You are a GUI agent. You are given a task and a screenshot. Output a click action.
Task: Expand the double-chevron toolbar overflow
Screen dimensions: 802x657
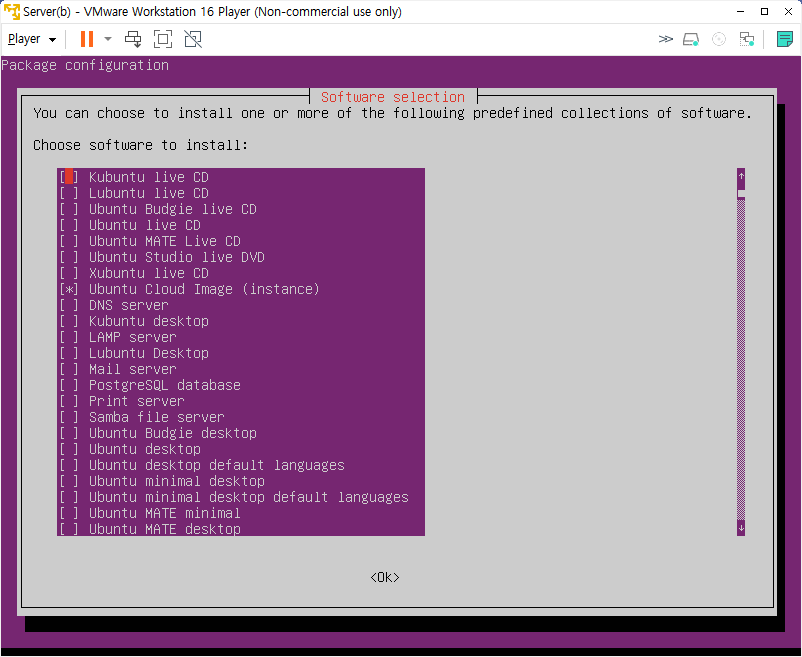point(665,39)
